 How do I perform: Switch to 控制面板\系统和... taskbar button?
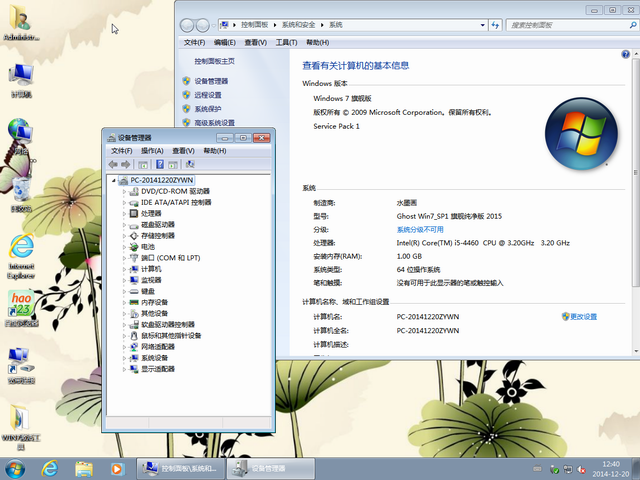(x=181, y=469)
